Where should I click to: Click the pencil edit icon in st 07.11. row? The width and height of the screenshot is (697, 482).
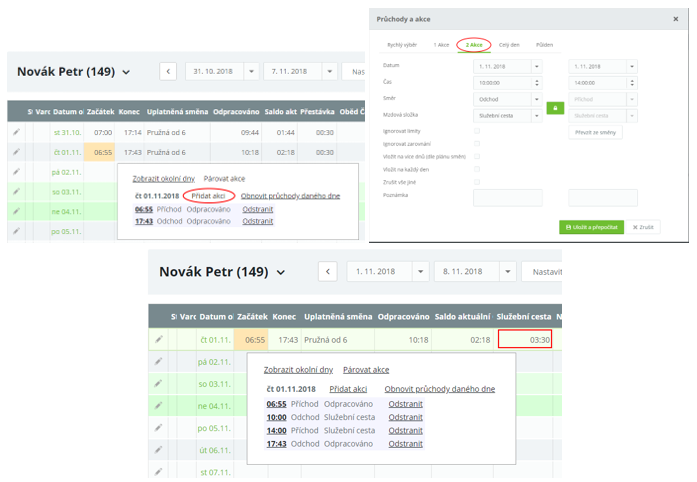tap(159, 471)
